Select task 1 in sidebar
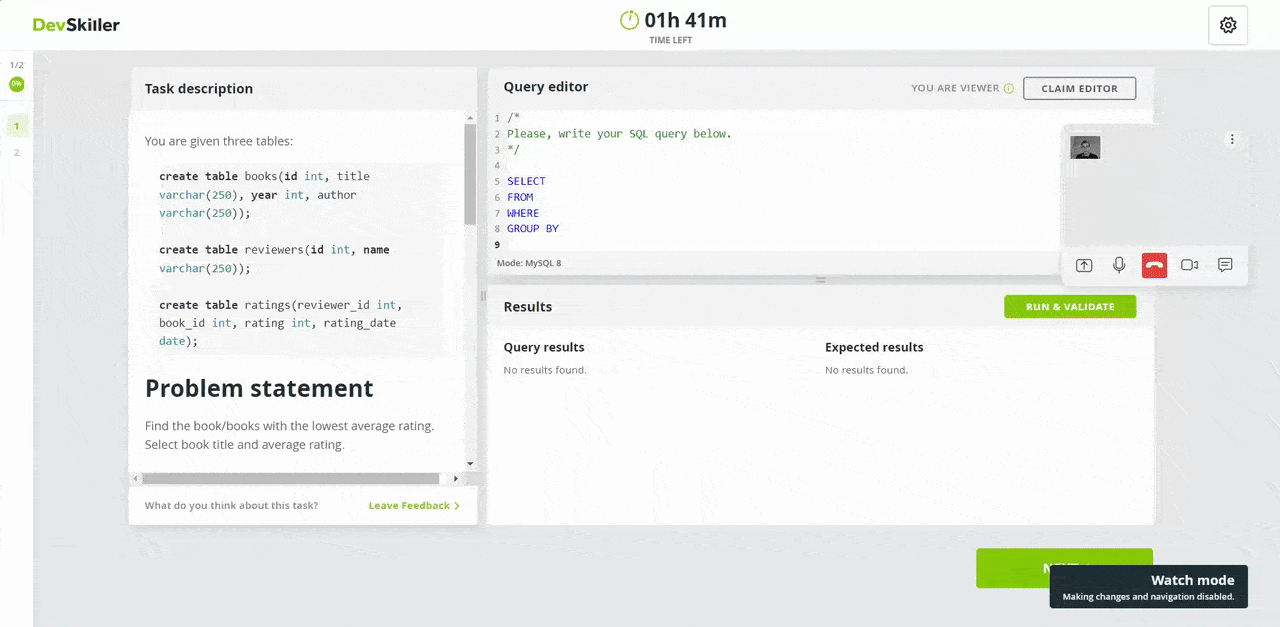The height and width of the screenshot is (627, 1280). click(16, 126)
